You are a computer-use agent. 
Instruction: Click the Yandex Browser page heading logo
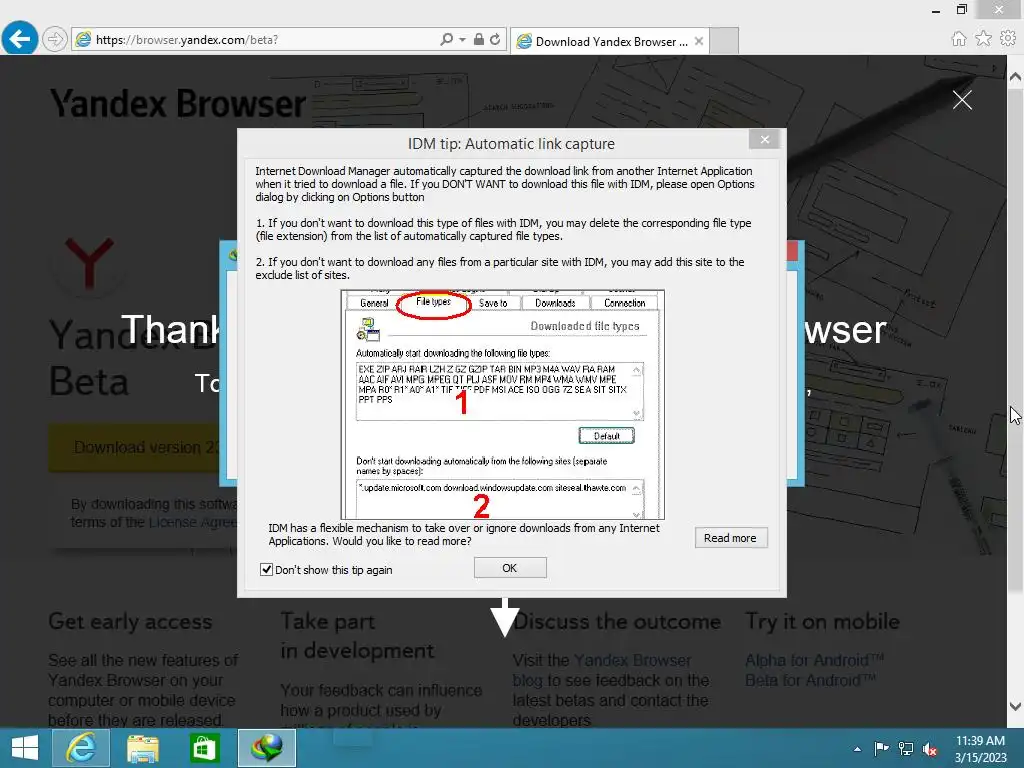coord(178,104)
